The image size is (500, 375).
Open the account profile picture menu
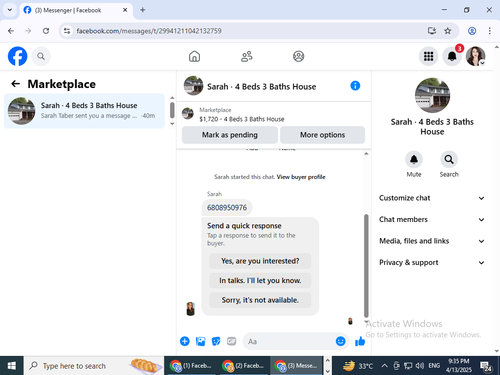[x=475, y=56]
